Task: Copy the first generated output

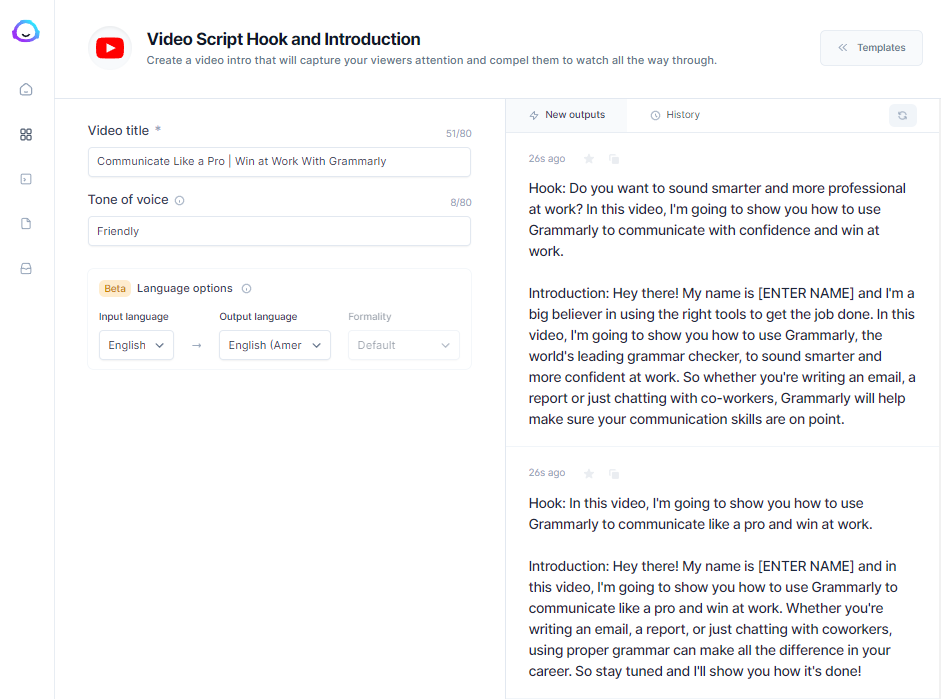Action: 613,159
